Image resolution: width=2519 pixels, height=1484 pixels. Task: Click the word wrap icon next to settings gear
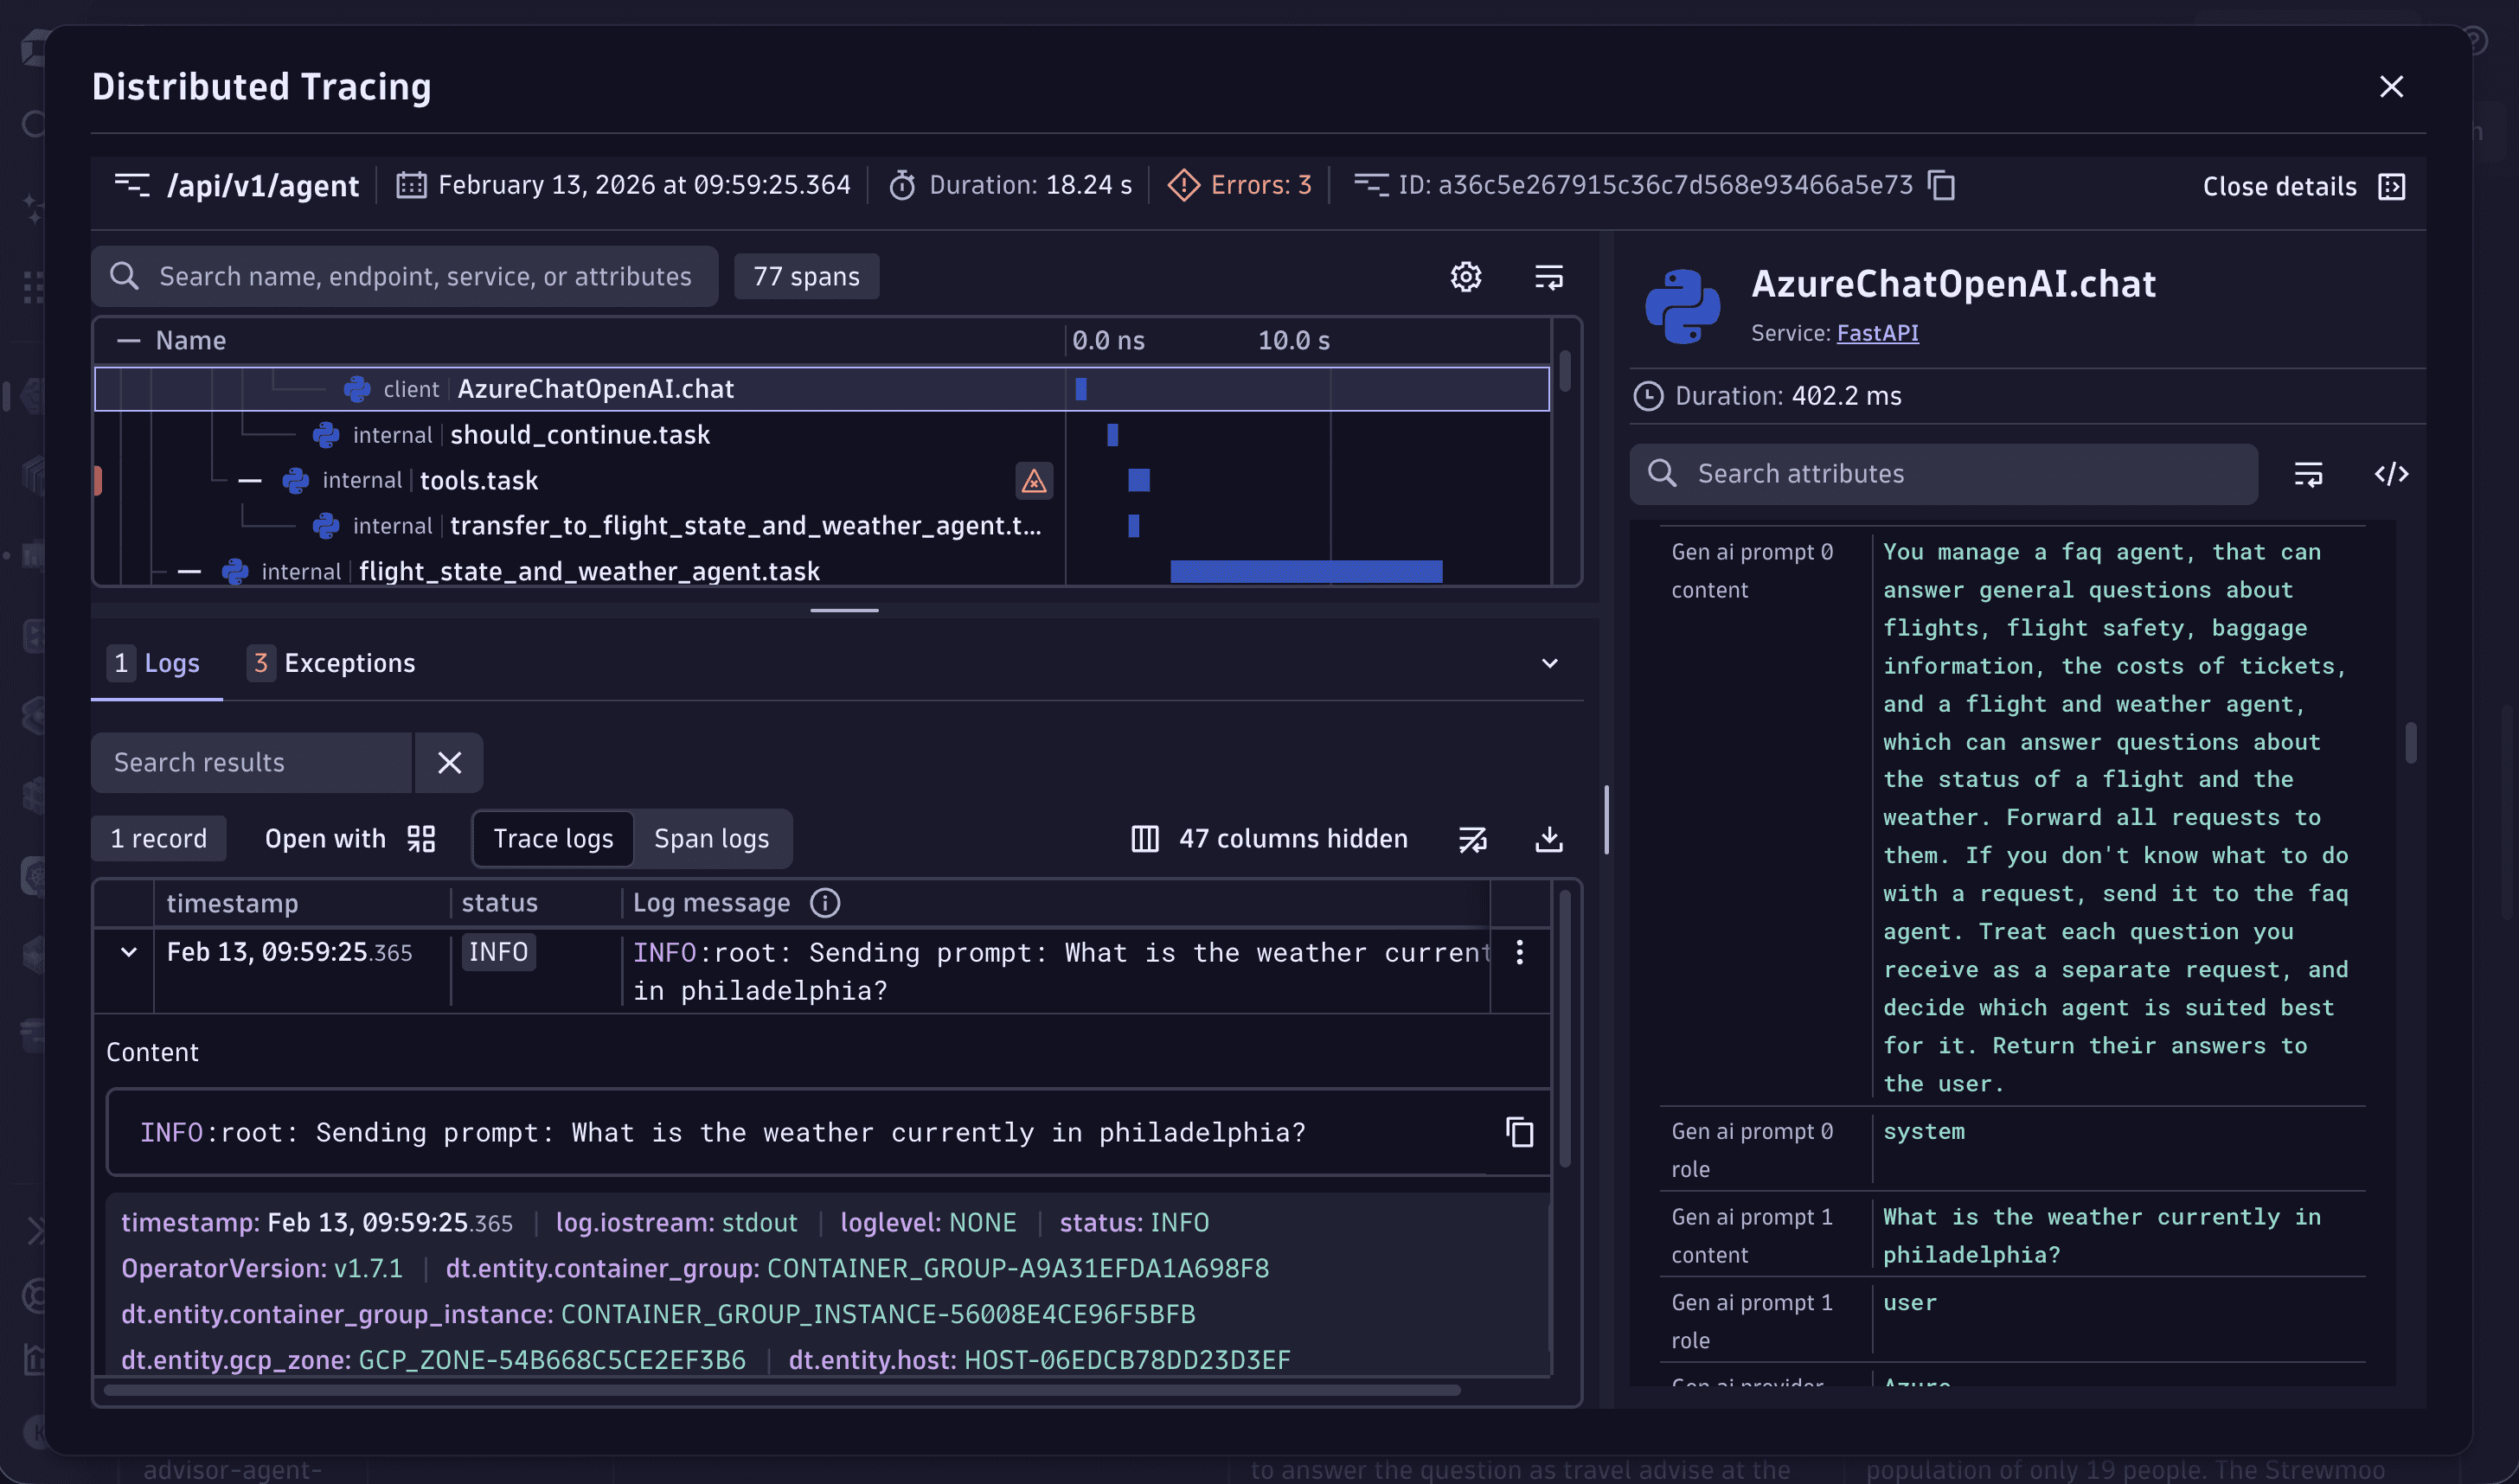tap(1548, 277)
